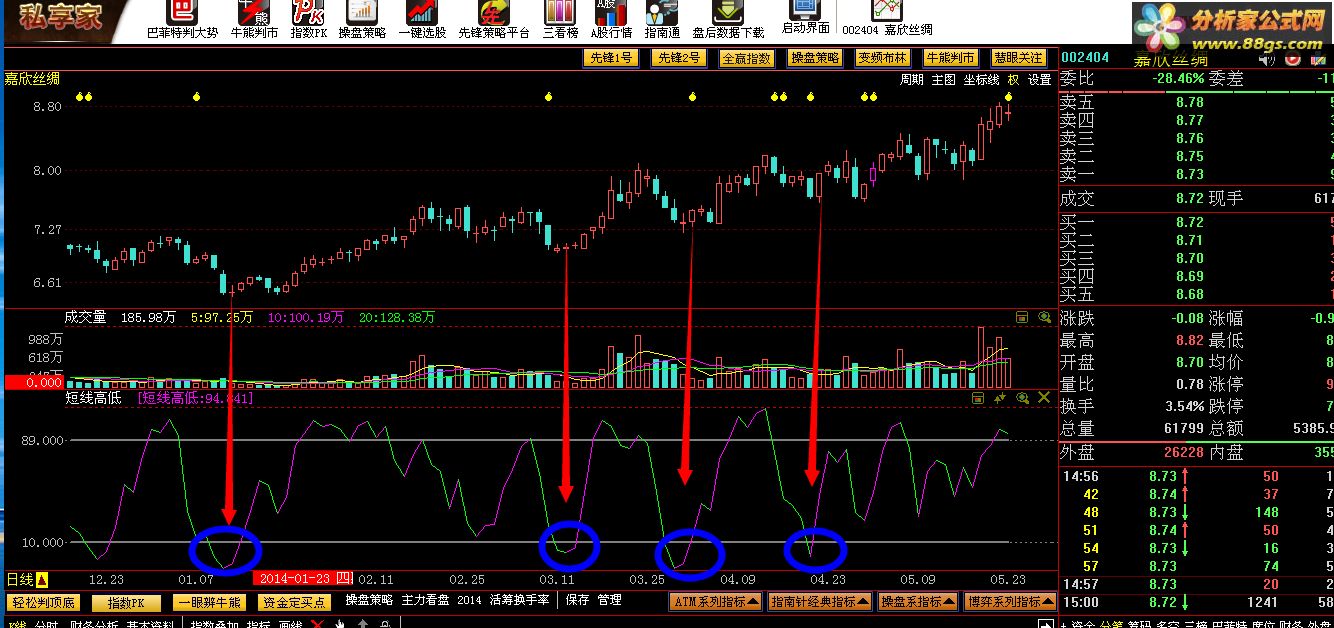Open the 巴菲特判大势 tool icon
The image size is (1334, 628).
tap(181, 12)
